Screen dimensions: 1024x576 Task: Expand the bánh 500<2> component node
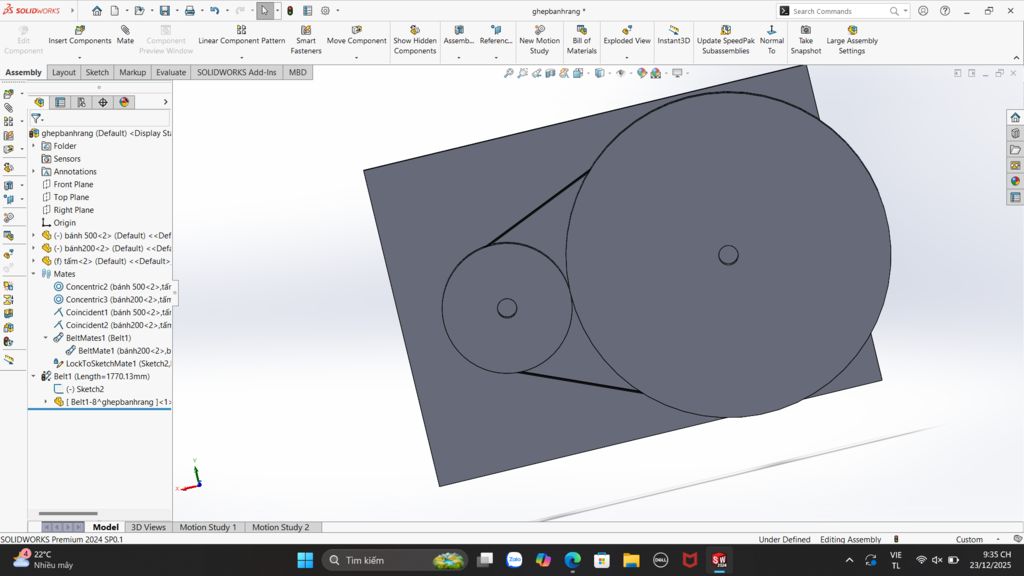click(34, 235)
